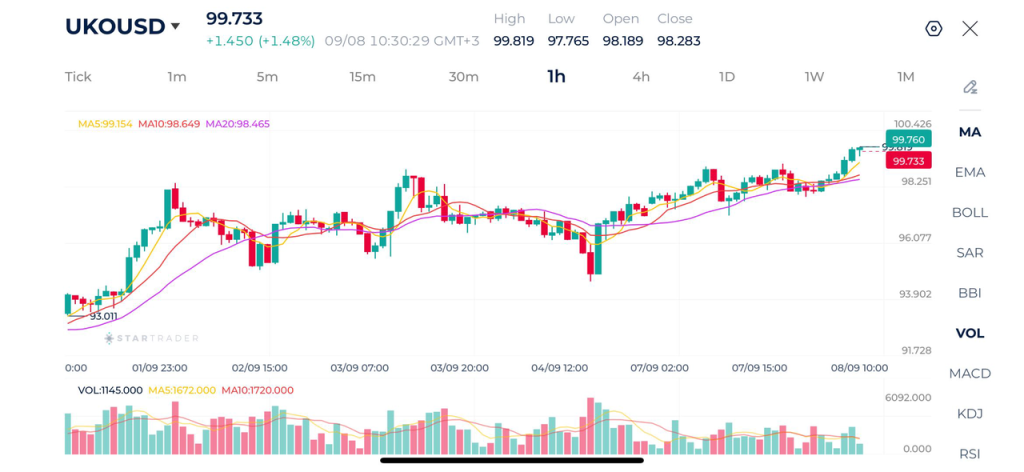The height and width of the screenshot is (472, 1024).
Task: Close the chart with the X icon
Action: click(970, 29)
